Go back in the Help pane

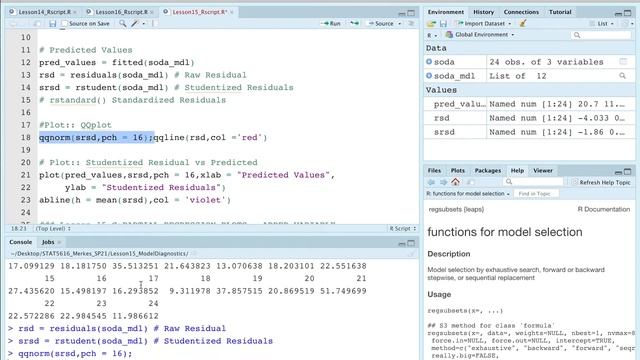(431, 182)
